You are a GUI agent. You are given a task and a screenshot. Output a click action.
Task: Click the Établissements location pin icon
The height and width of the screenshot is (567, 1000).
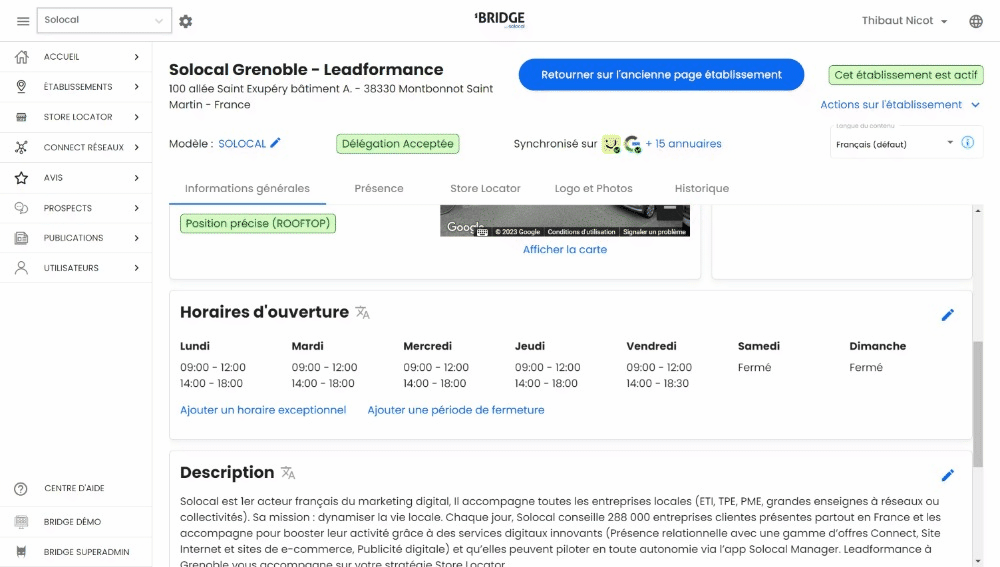coord(21,87)
